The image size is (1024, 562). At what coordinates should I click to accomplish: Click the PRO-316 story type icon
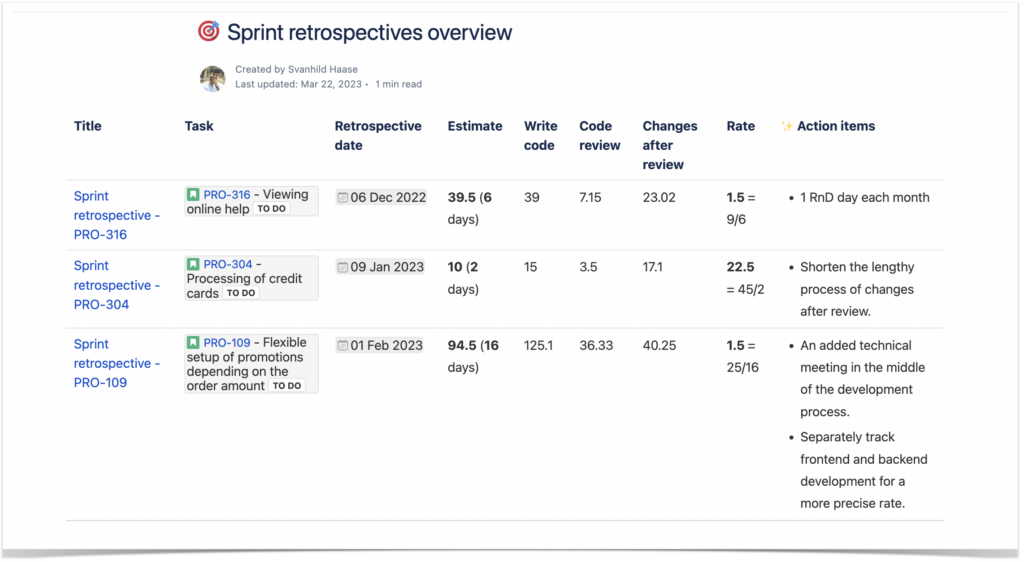click(193, 195)
